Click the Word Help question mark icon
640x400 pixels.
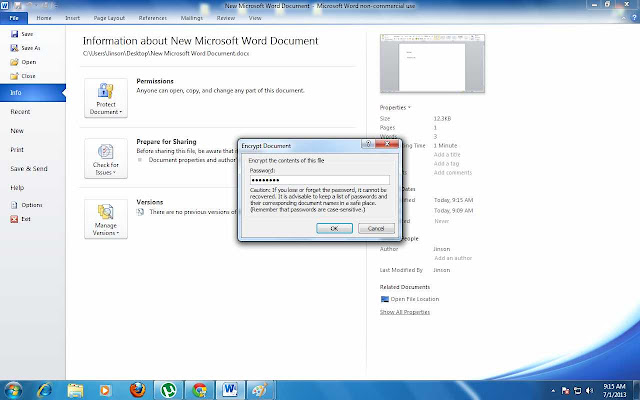pyautogui.click(x=634, y=18)
